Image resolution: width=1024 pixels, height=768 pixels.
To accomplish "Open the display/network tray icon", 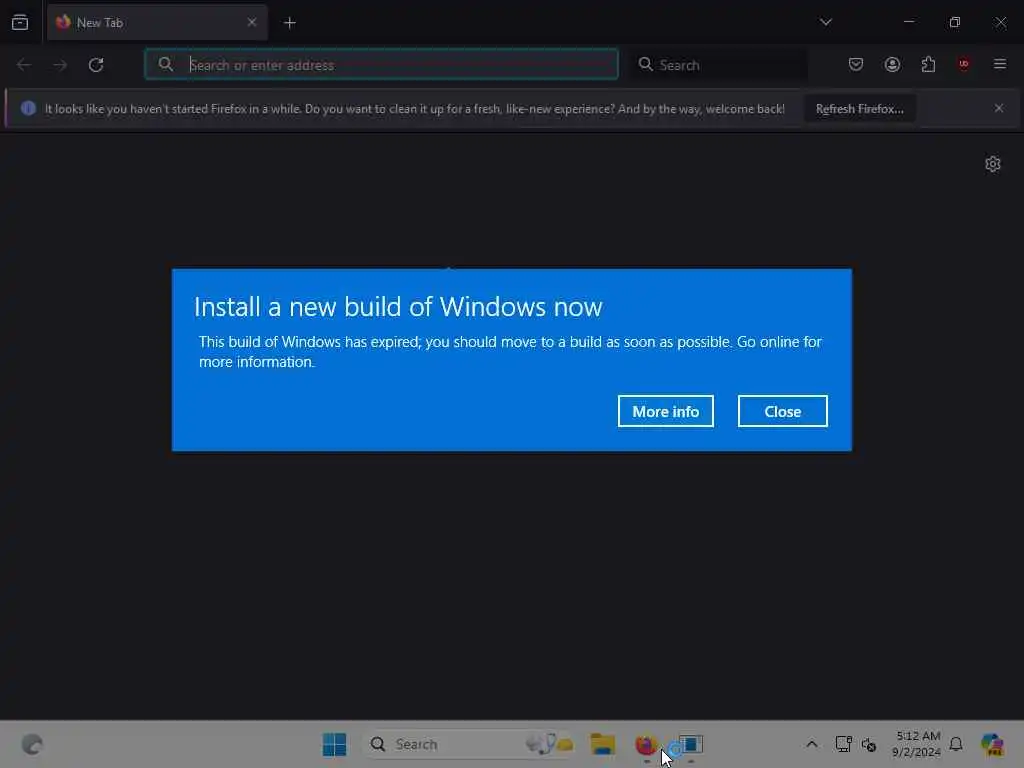I will point(843,744).
